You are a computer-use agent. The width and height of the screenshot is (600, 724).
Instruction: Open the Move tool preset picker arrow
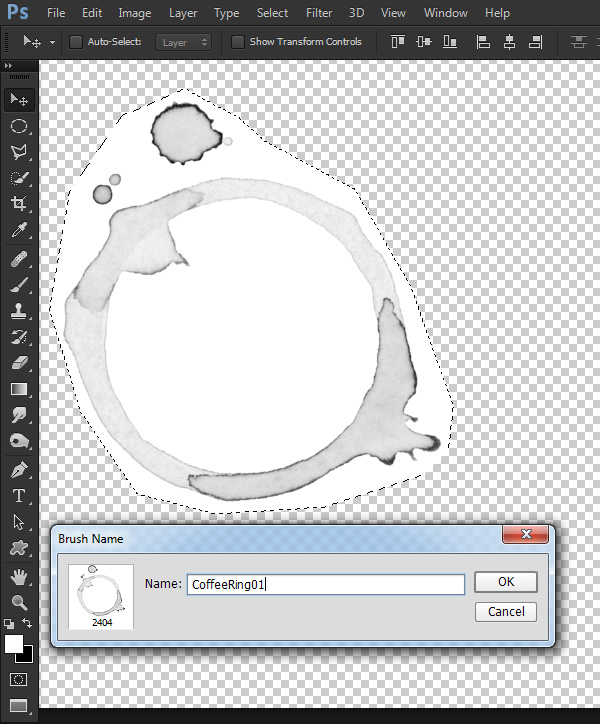click(x=52, y=42)
